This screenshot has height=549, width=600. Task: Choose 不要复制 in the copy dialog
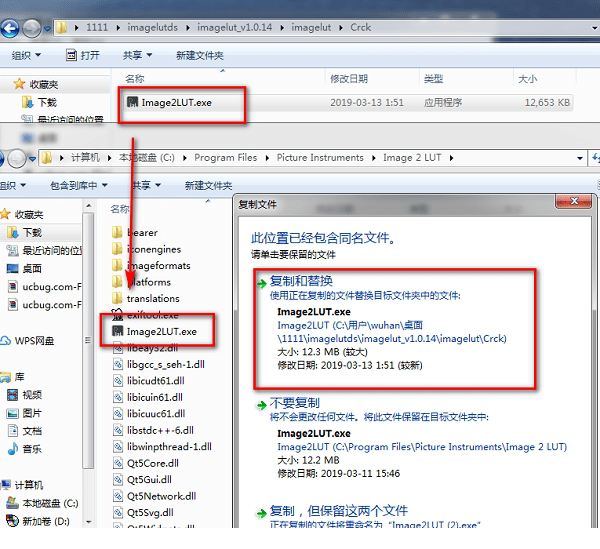411,438
